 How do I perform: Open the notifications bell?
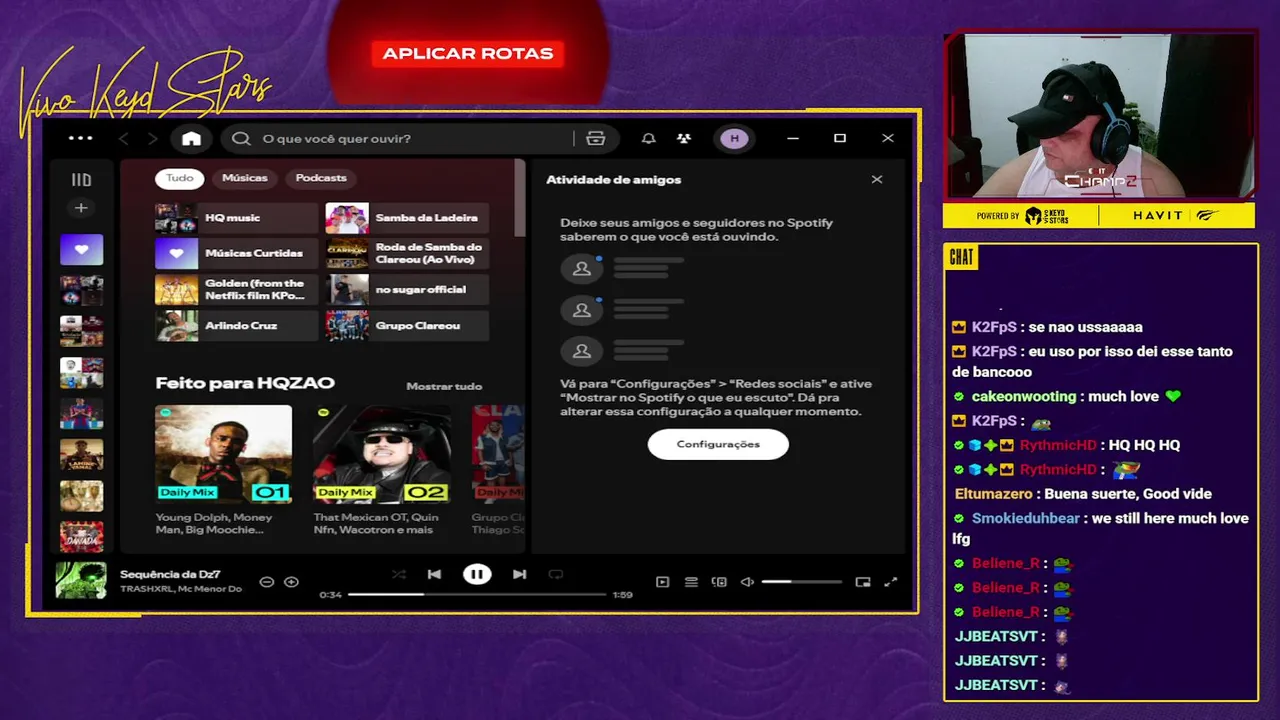pyautogui.click(x=648, y=139)
